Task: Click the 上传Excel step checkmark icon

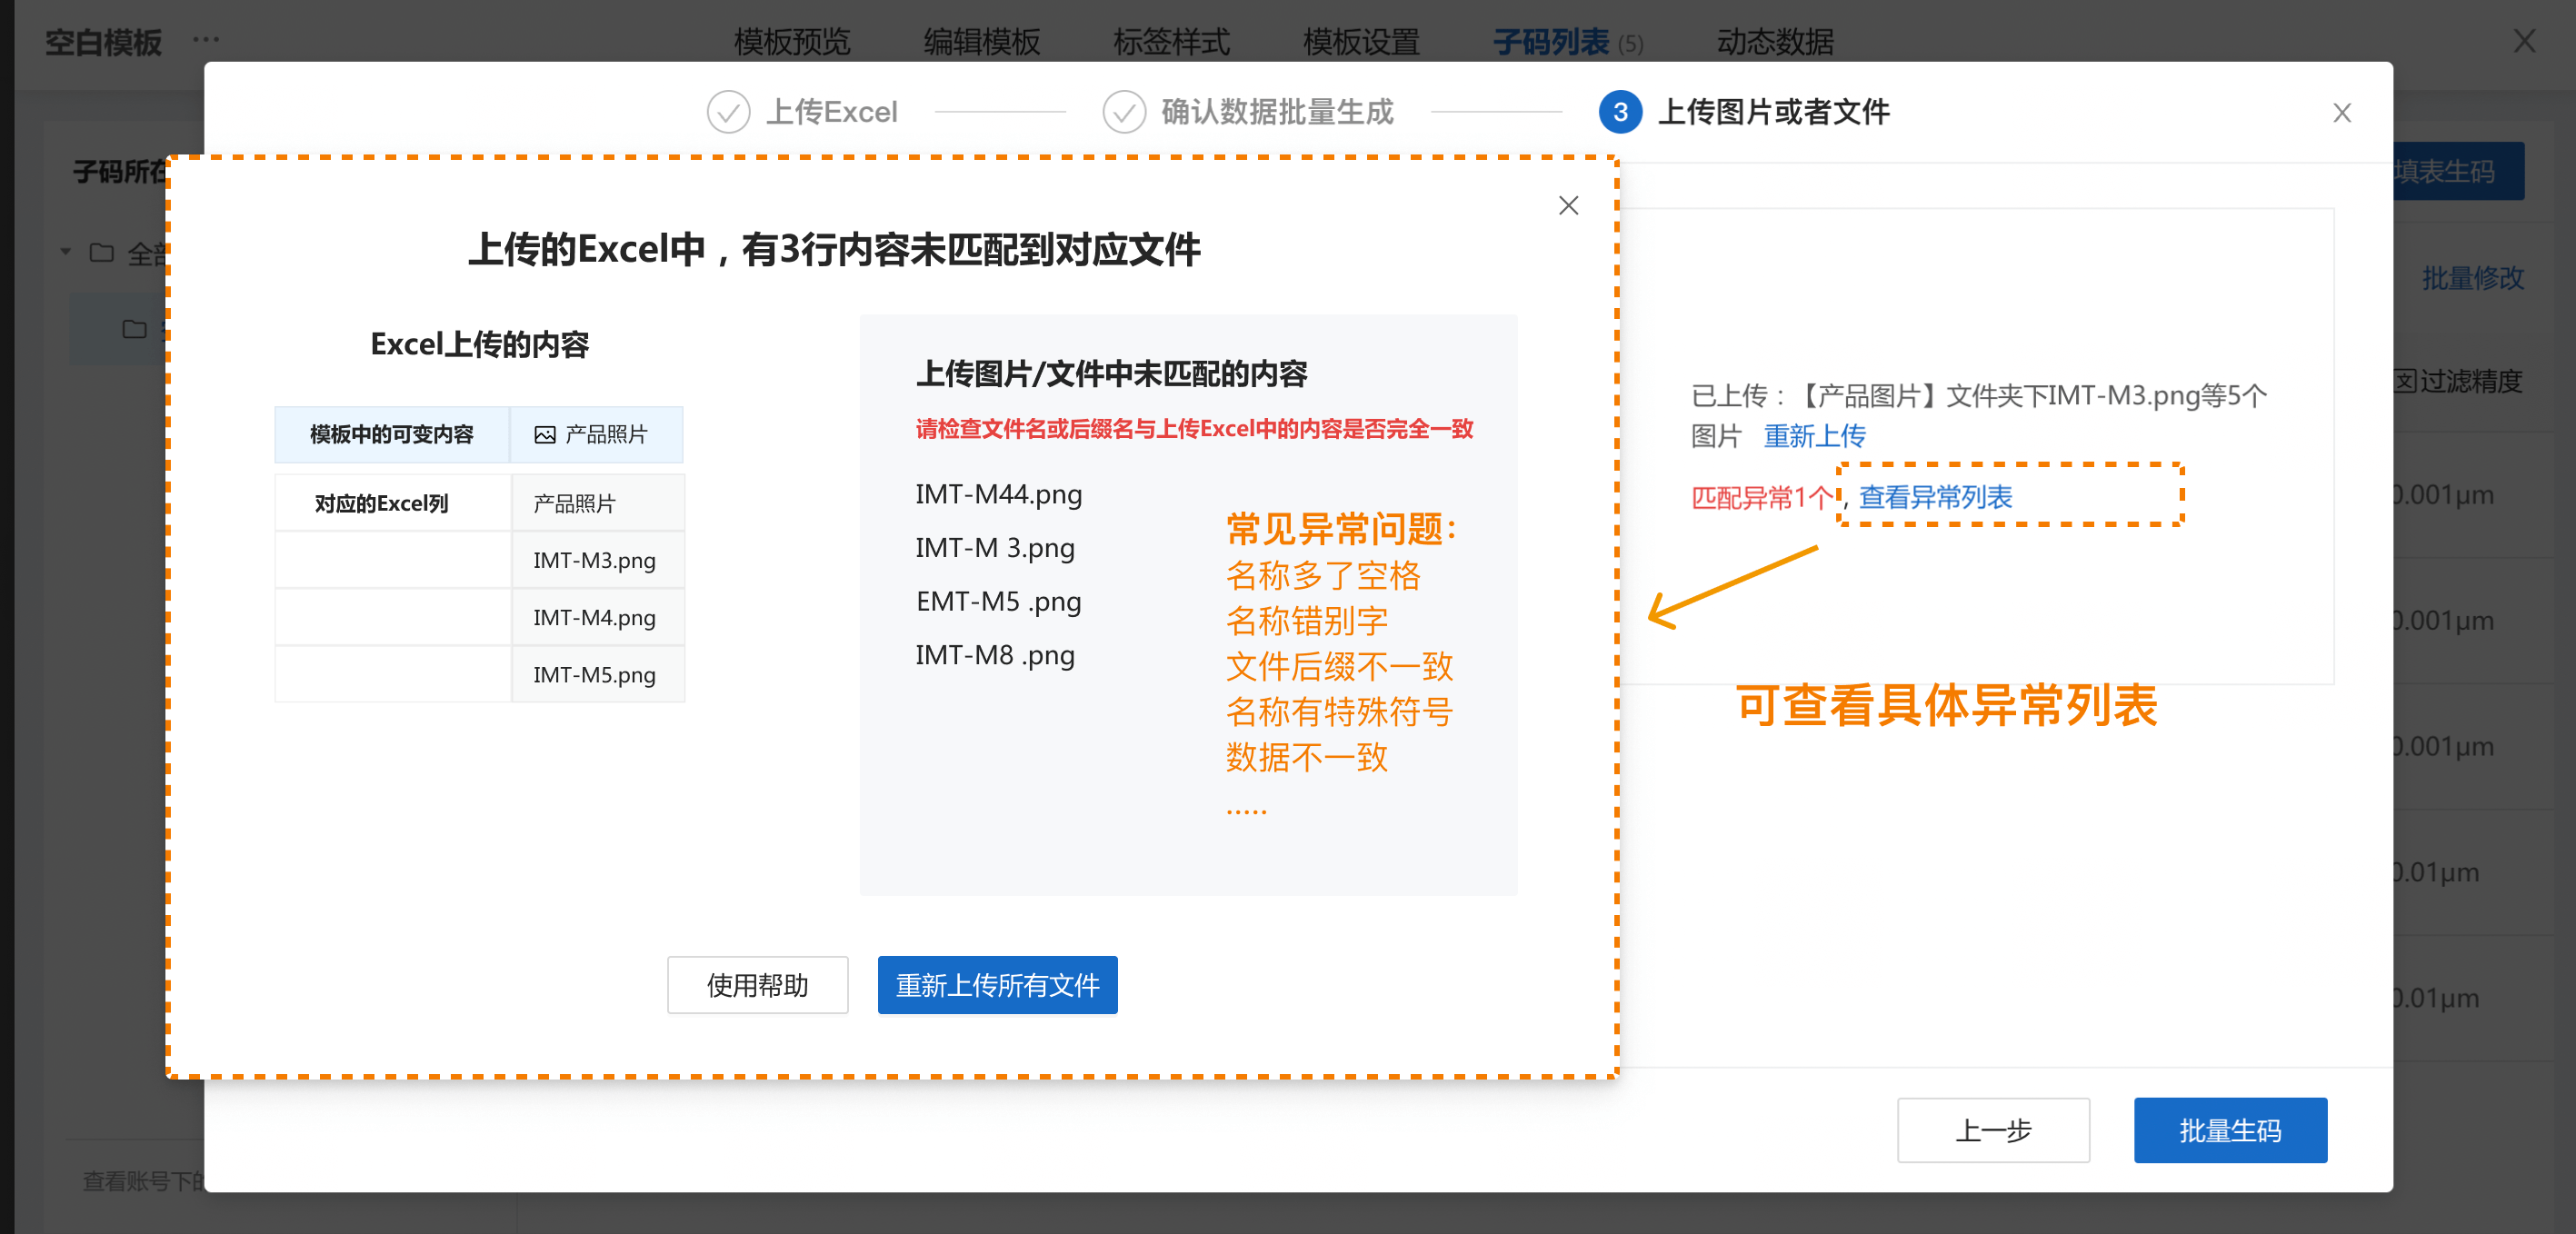Action: click(728, 112)
